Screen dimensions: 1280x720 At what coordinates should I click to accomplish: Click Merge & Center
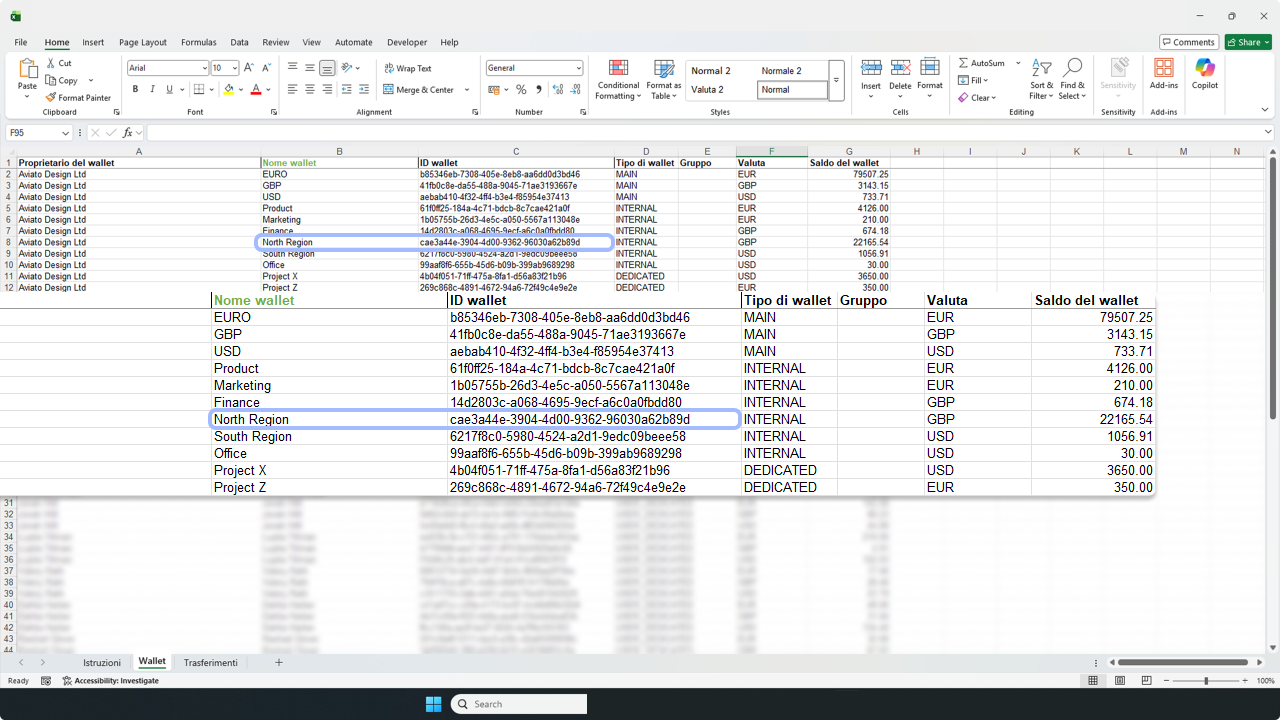pyautogui.click(x=418, y=90)
